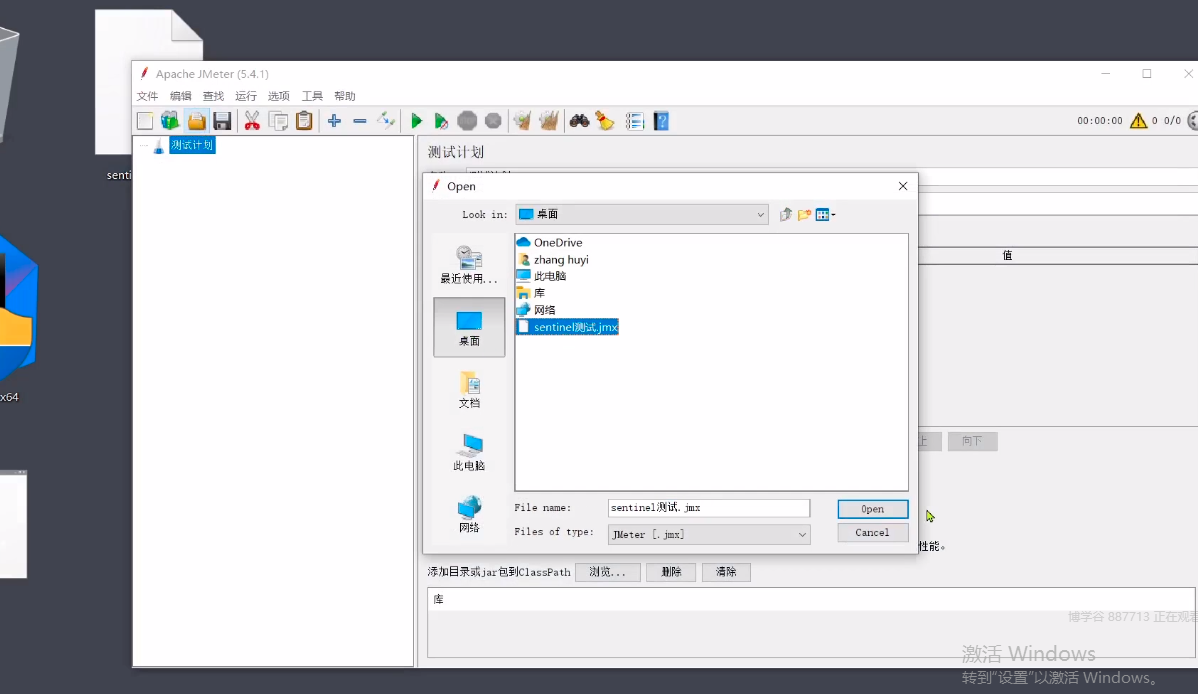Click the Open button in dialog
This screenshot has height=694, width=1198.
tap(873, 509)
